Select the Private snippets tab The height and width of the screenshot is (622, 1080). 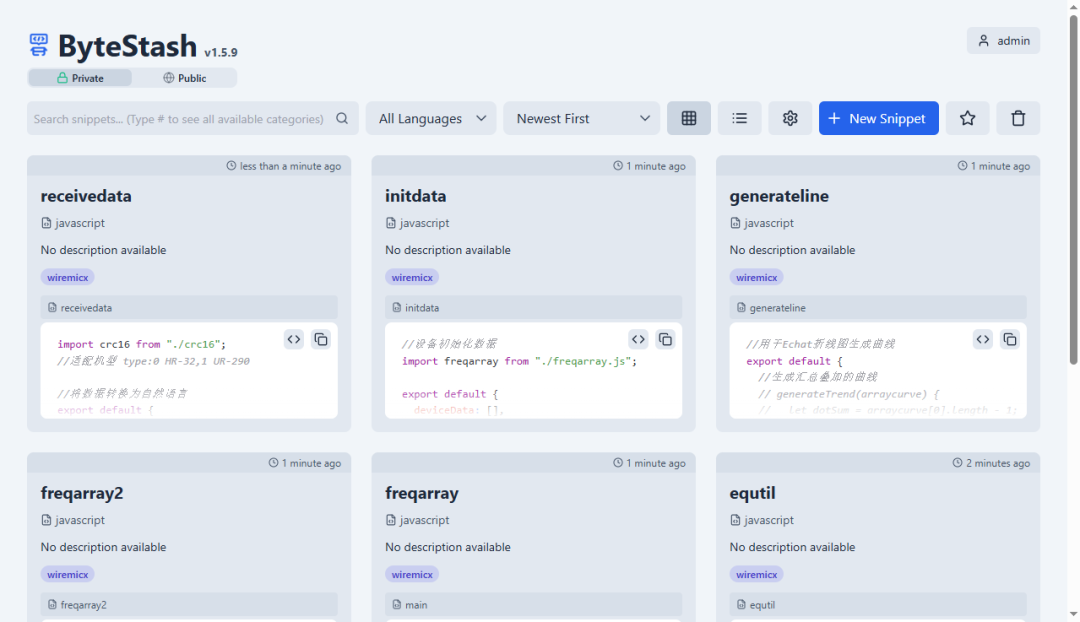click(80, 78)
